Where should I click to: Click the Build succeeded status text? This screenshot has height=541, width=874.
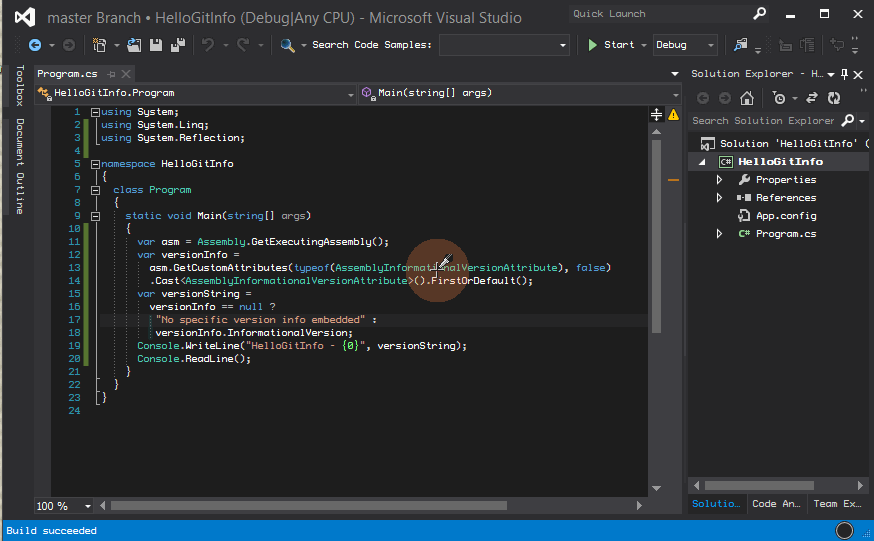pyautogui.click(x=51, y=531)
